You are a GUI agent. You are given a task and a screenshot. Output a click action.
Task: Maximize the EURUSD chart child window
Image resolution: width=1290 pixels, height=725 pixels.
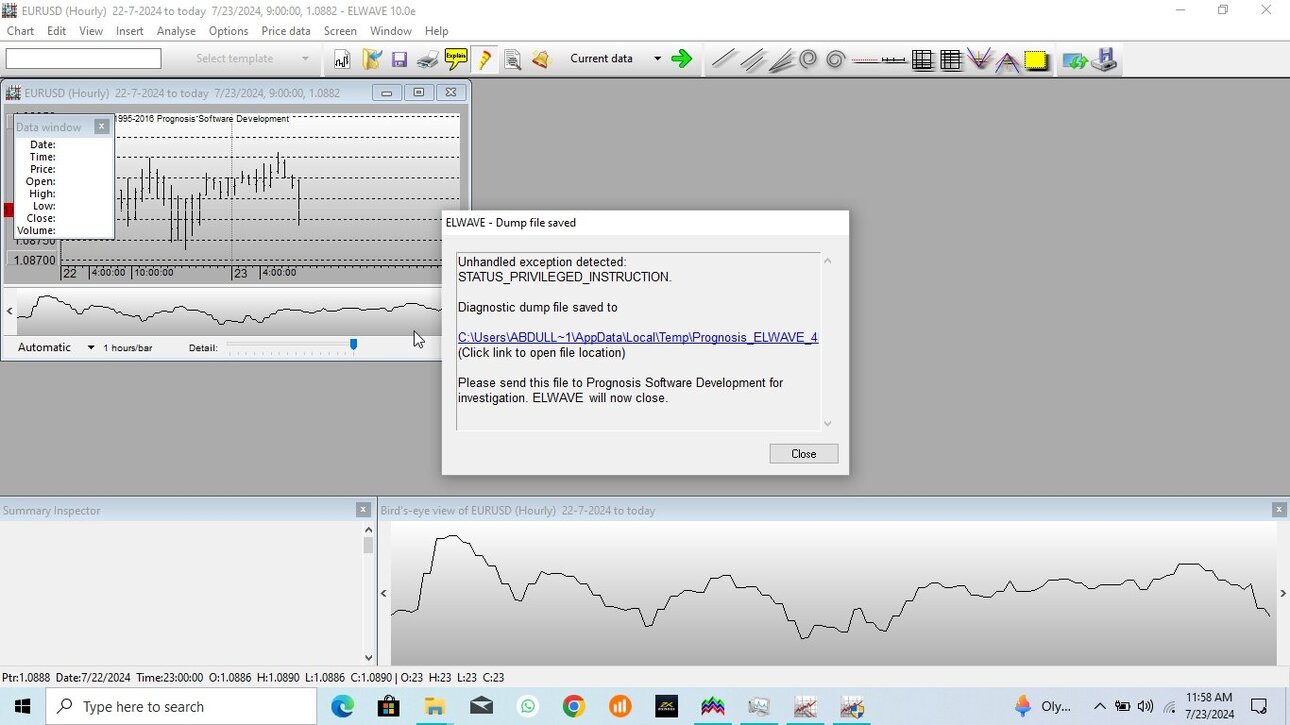419,92
